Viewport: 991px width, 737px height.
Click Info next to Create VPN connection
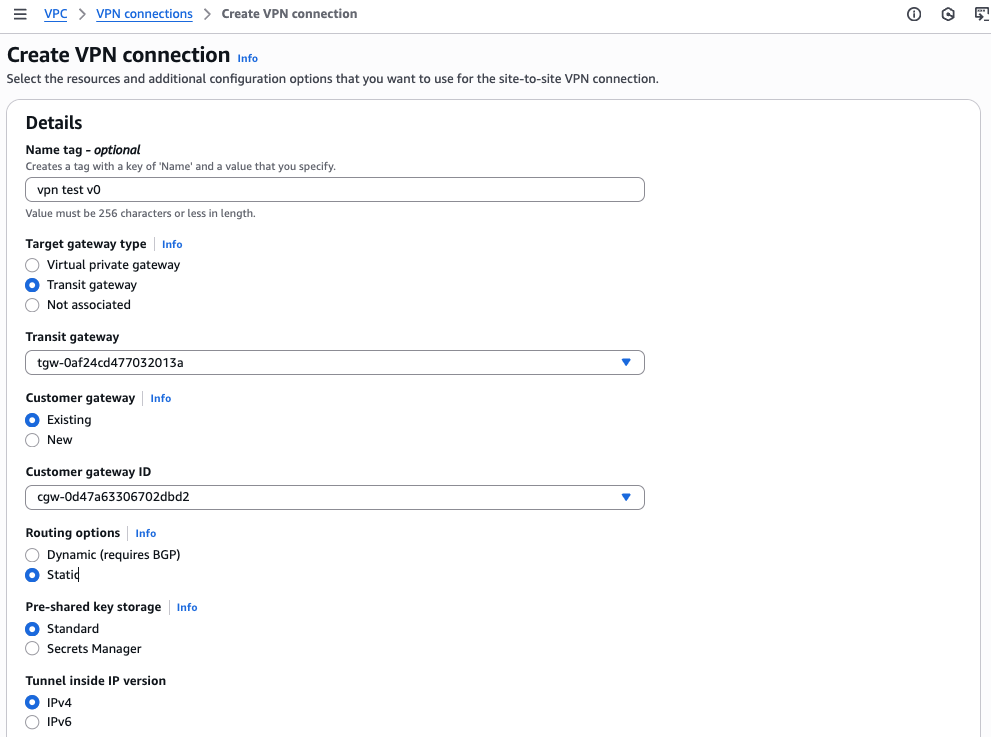click(247, 58)
